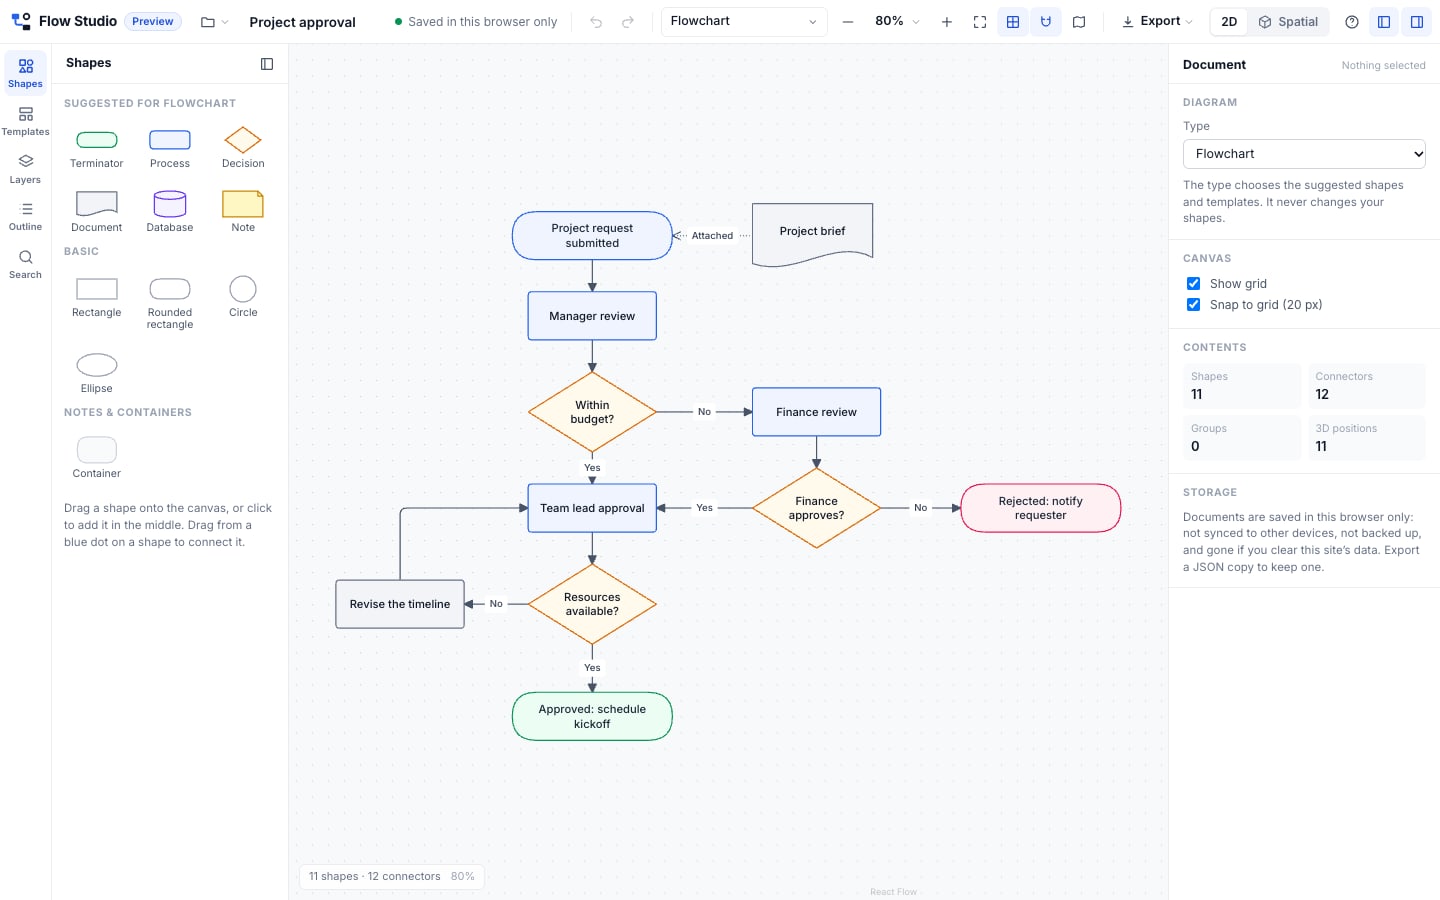This screenshot has height=900, width=1440.
Task: Open the Outline sidebar panel
Action: click(x=25, y=216)
